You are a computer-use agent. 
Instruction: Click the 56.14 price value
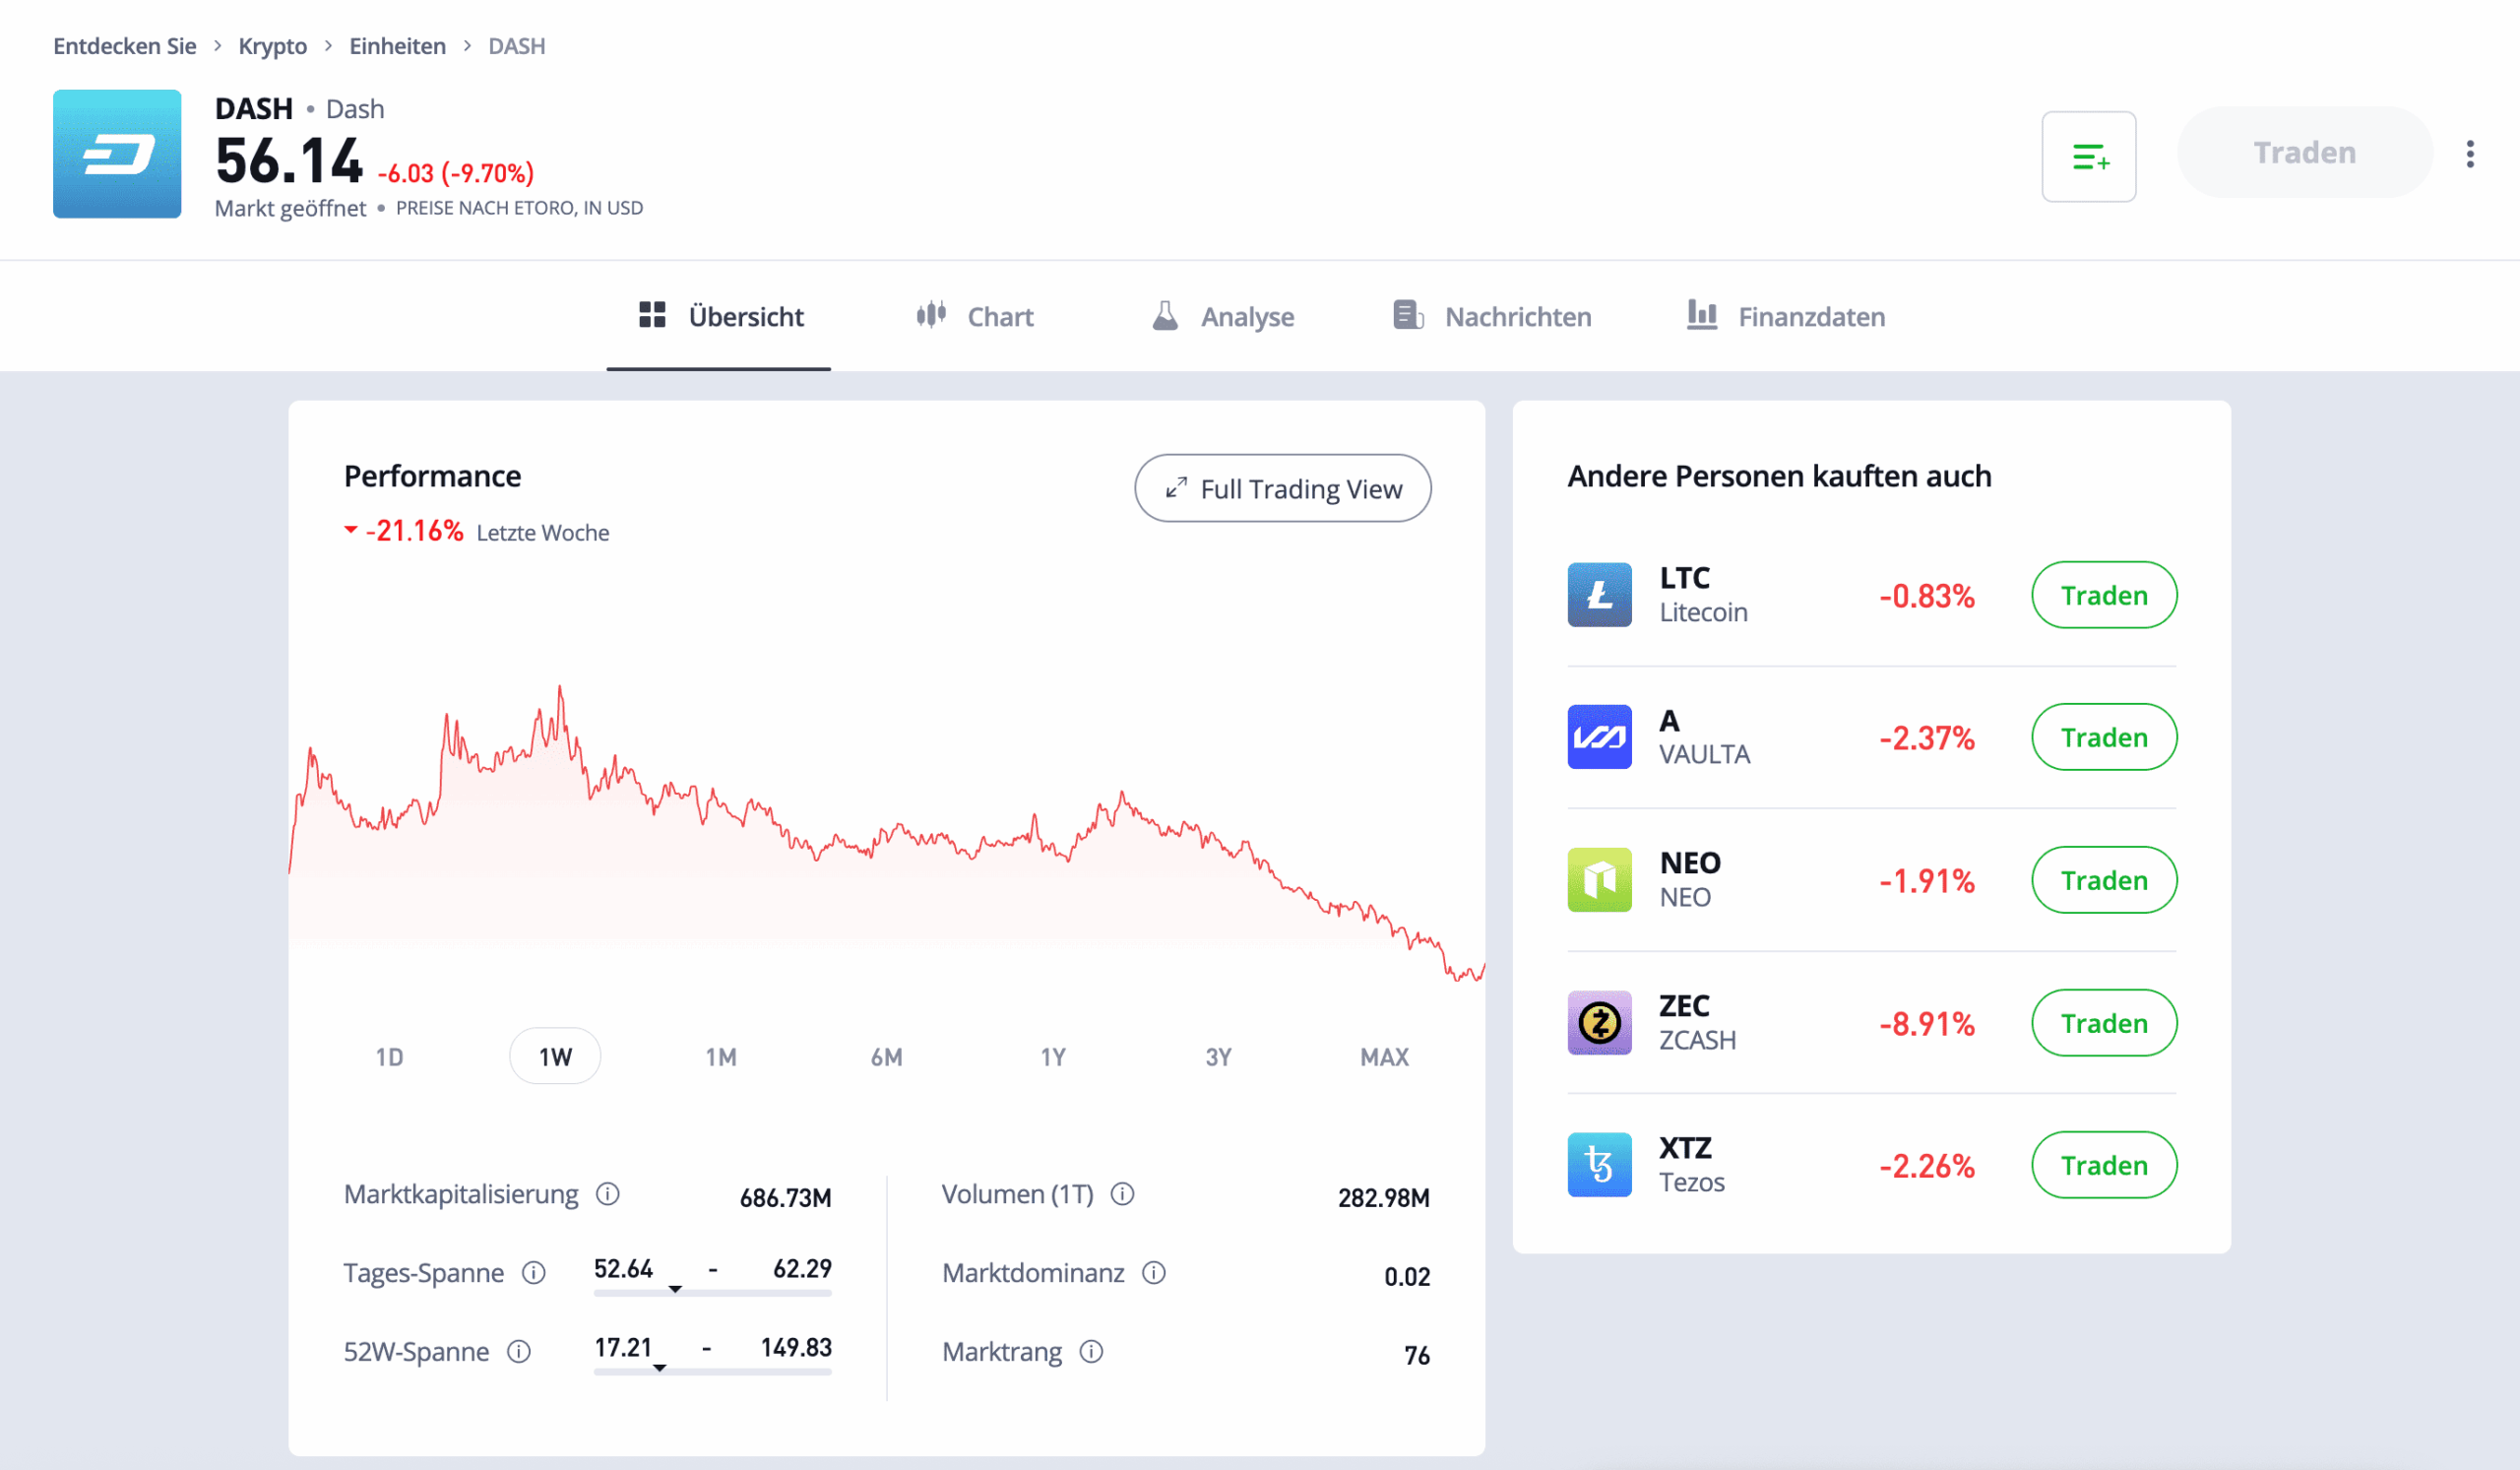(x=288, y=162)
